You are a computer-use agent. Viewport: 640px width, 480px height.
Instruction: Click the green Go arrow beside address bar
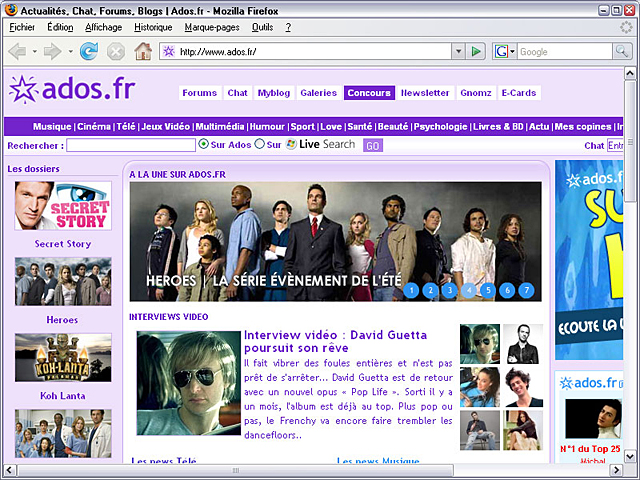click(x=476, y=51)
